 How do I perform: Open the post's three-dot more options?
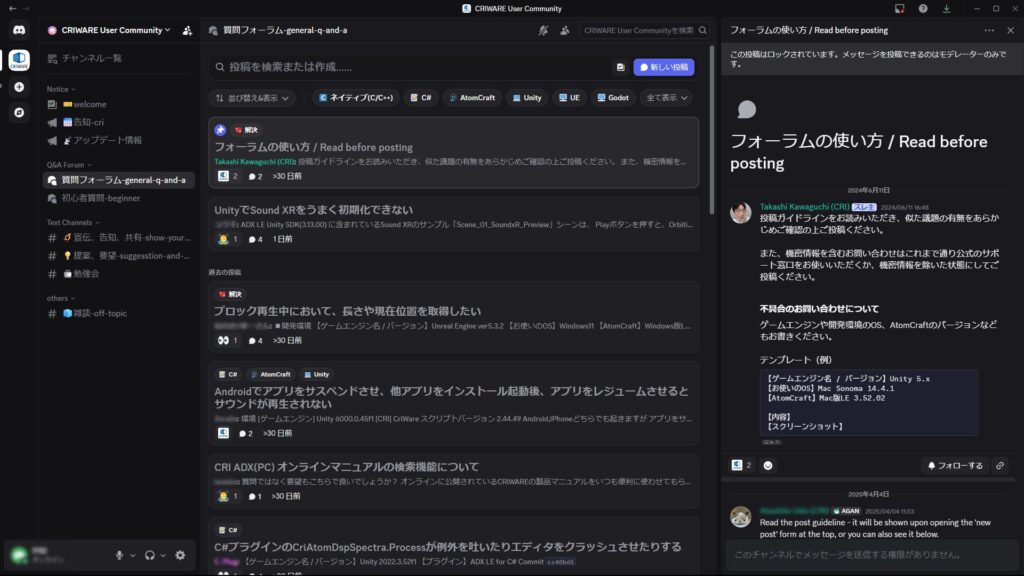989,30
